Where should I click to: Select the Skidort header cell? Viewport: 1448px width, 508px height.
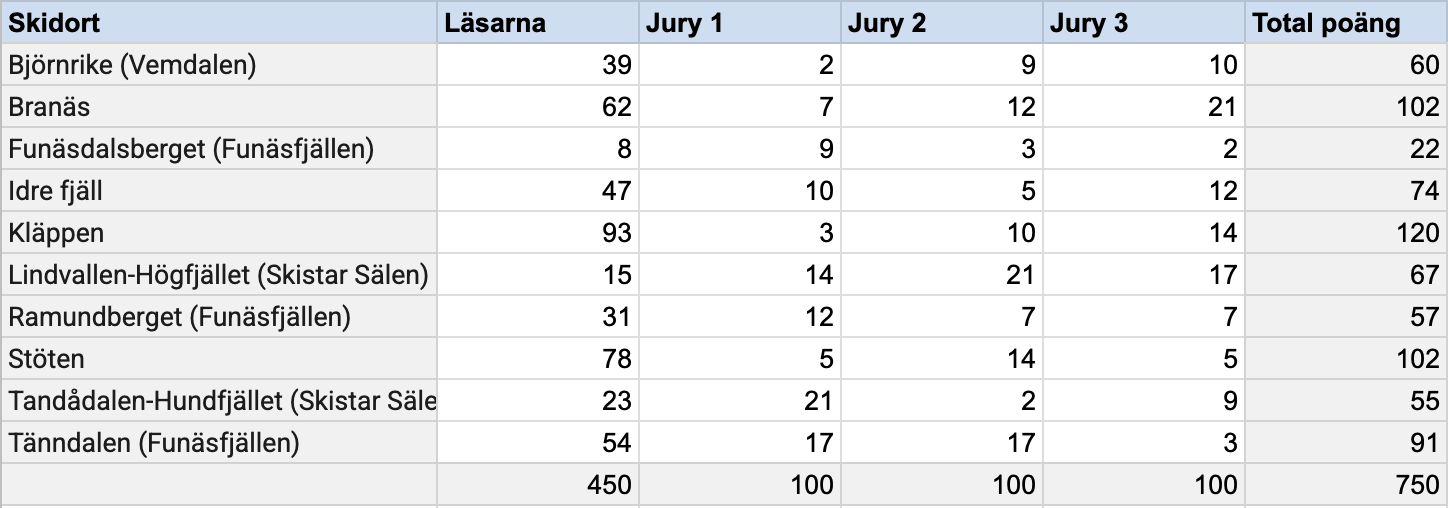click(x=219, y=23)
